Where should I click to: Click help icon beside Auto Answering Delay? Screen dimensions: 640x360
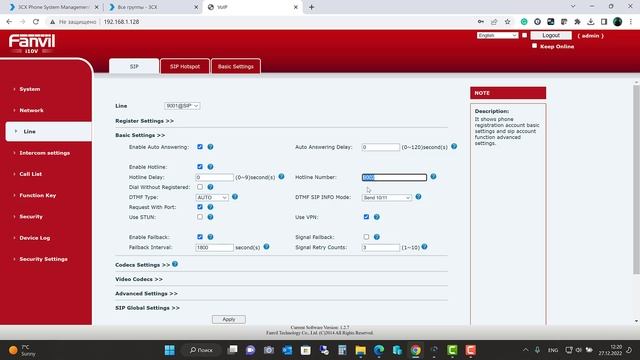click(x=454, y=146)
